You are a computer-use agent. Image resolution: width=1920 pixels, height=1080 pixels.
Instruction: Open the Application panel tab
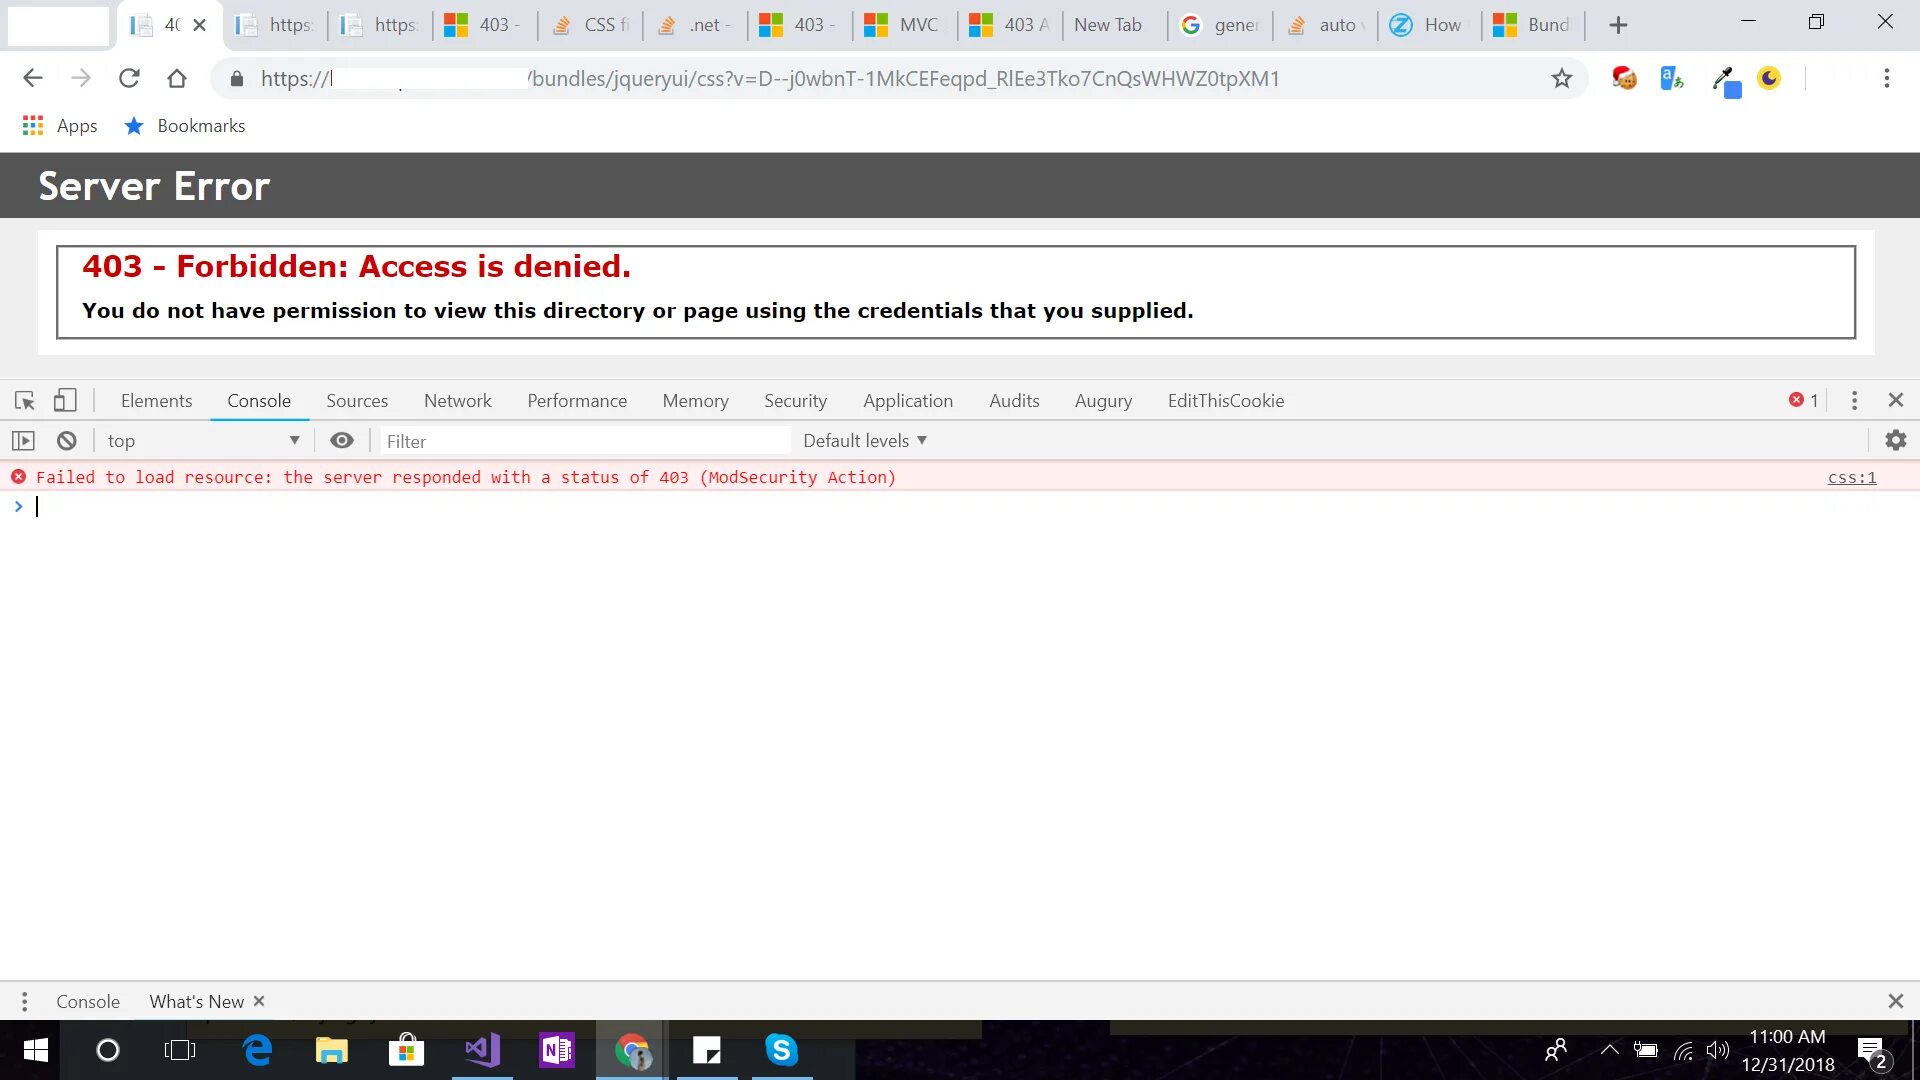(x=907, y=400)
